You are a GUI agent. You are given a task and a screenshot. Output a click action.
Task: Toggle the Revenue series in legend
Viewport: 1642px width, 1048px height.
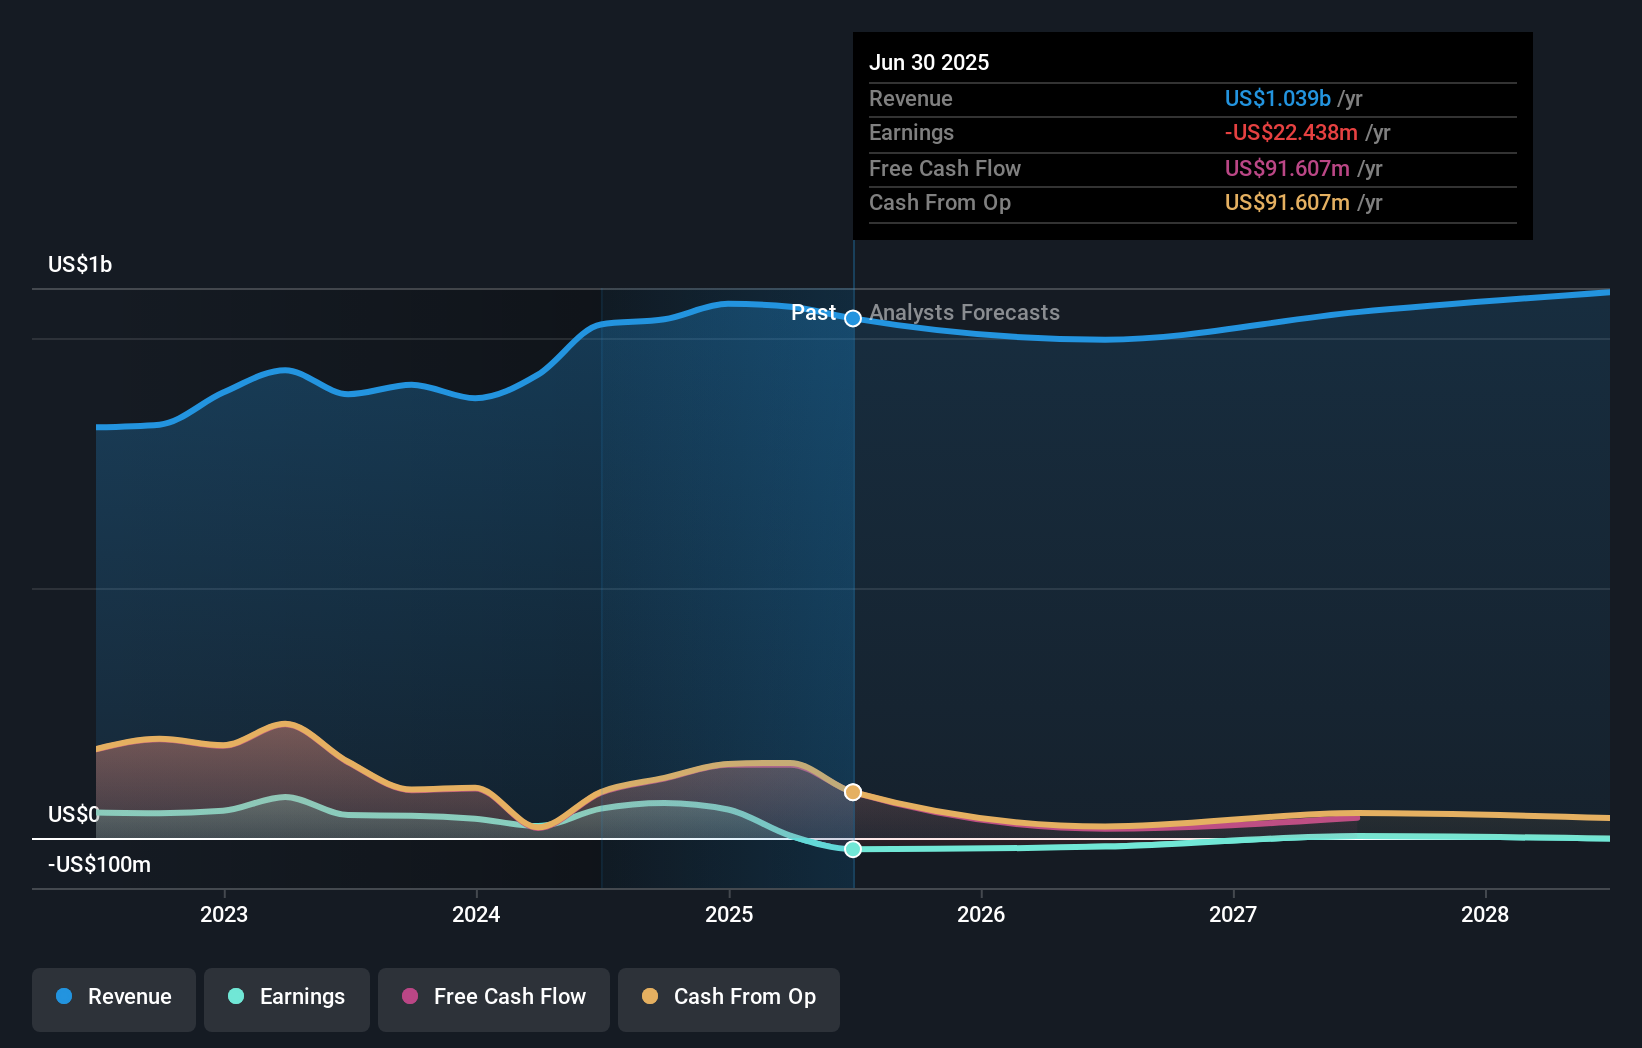point(114,997)
